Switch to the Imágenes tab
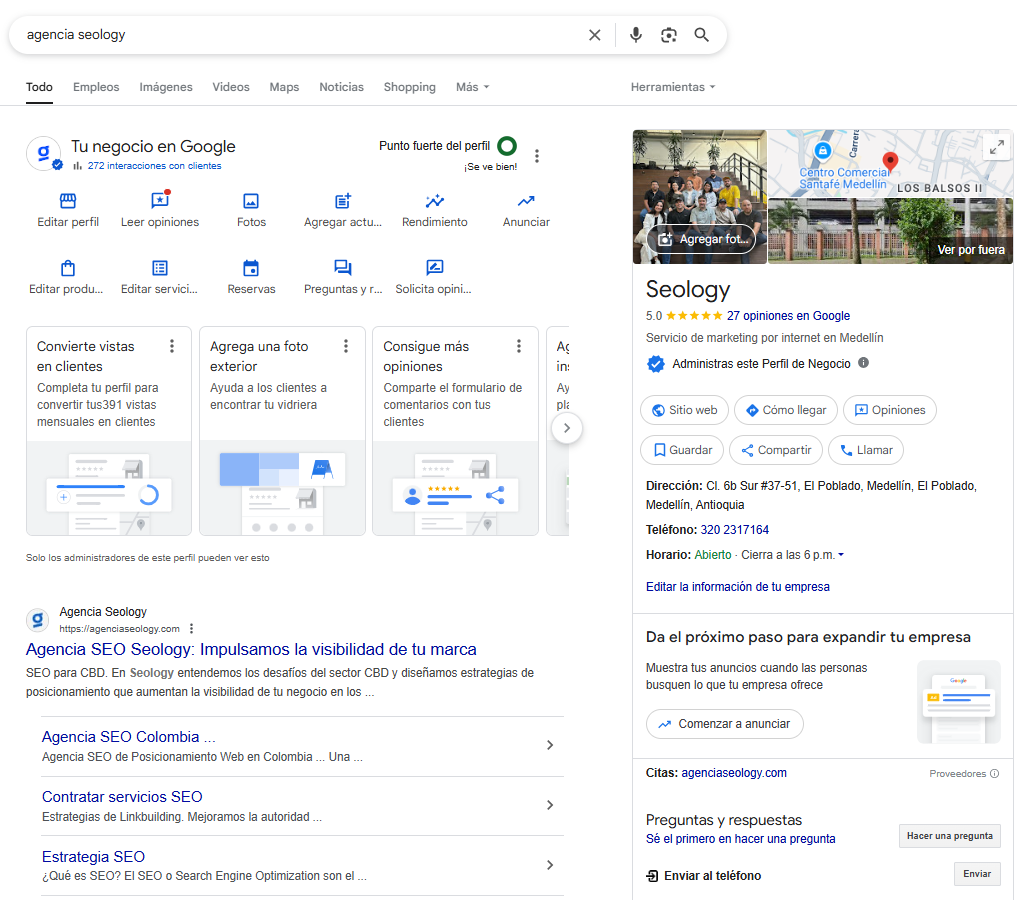This screenshot has width=1017, height=900. (166, 87)
